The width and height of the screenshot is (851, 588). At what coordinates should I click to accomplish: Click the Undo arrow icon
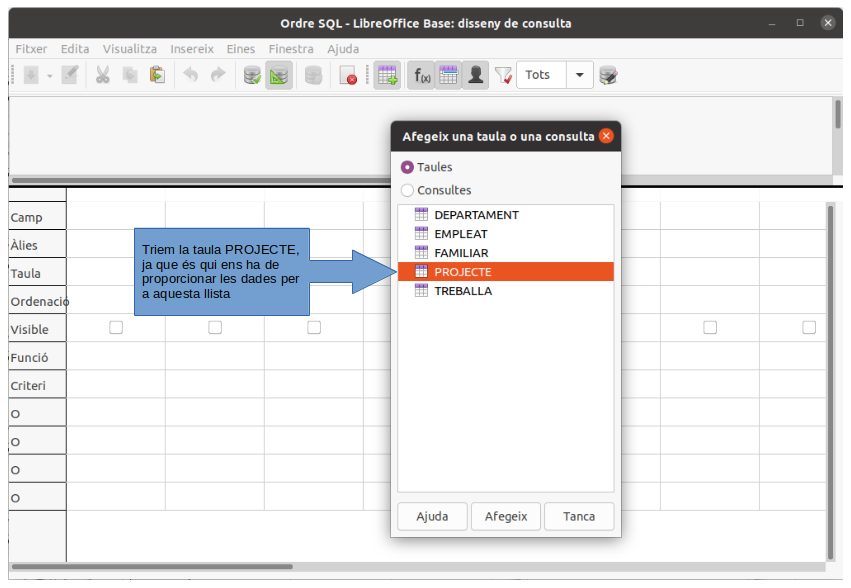point(190,75)
